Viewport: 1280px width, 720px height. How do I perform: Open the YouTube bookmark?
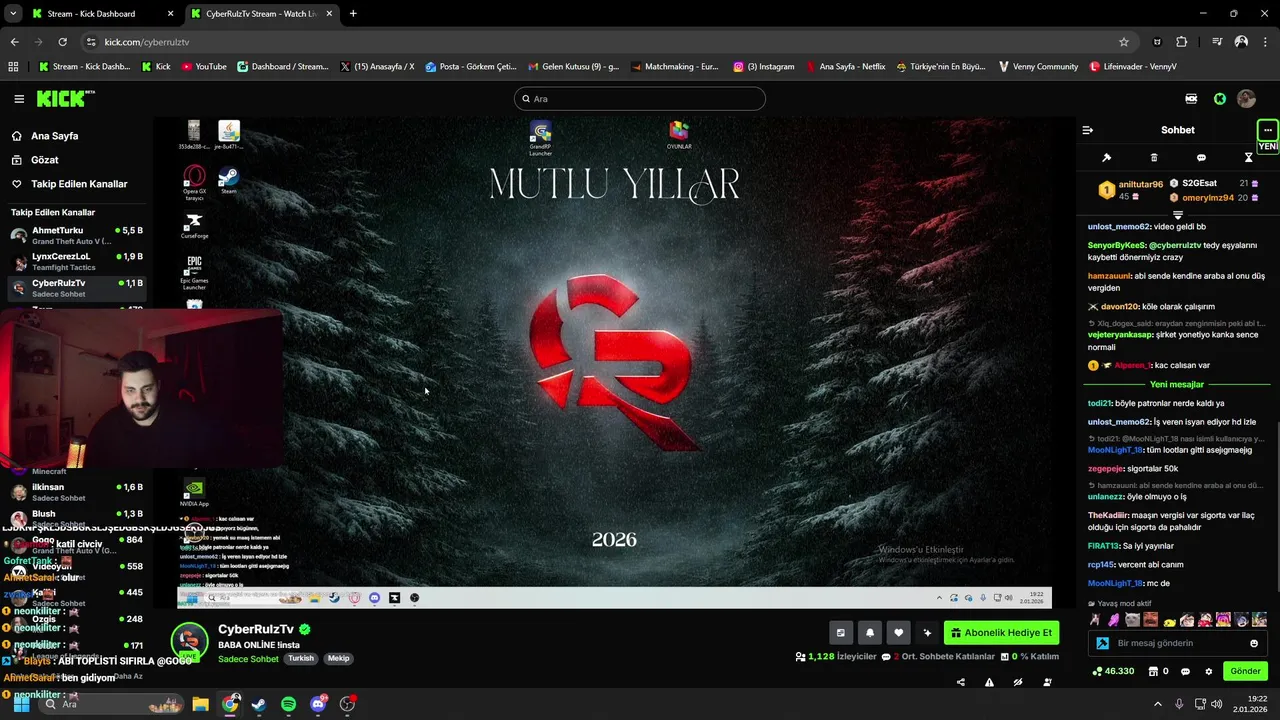pos(204,67)
